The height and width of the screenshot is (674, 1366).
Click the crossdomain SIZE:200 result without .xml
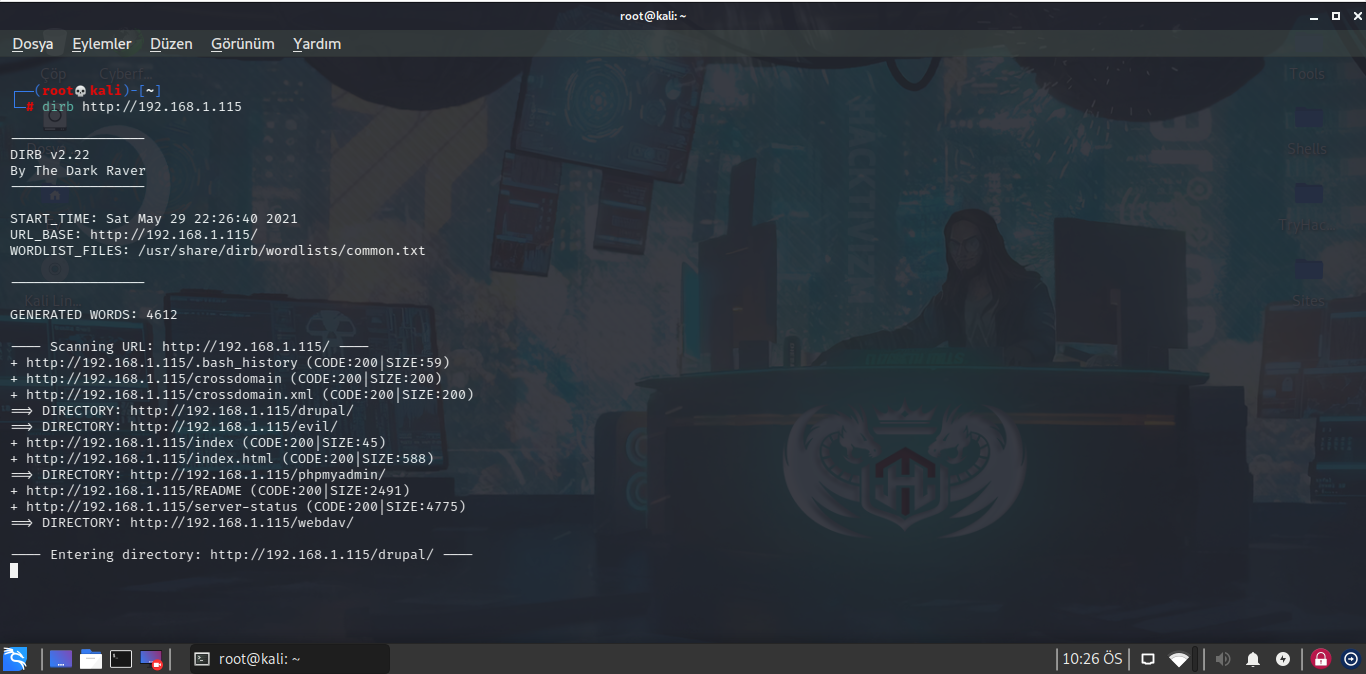(x=226, y=379)
